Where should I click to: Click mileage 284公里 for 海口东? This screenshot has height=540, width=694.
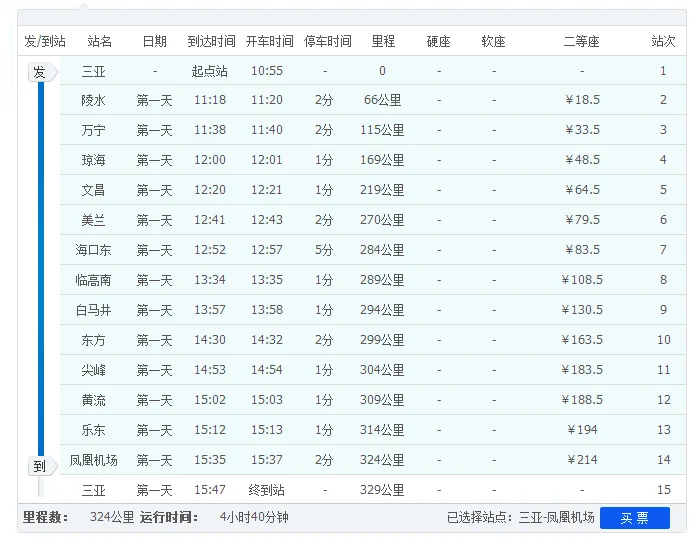[x=382, y=250]
